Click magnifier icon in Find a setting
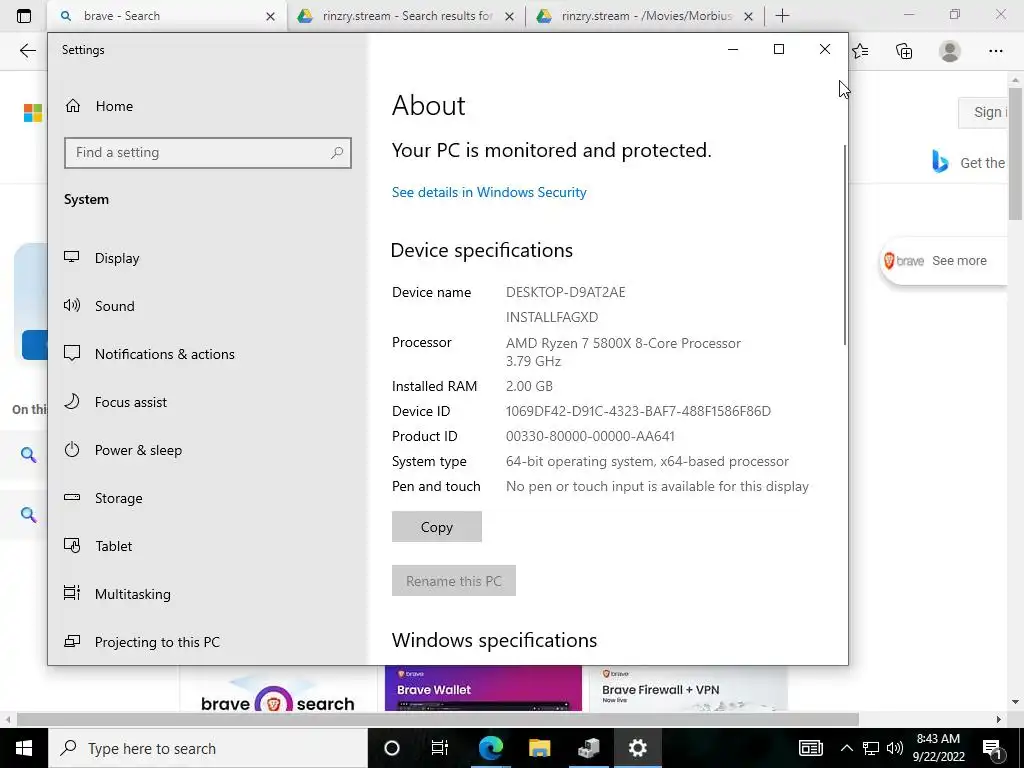Image resolution: width=1024 pixels, height=768 pixels. (337, 153)
